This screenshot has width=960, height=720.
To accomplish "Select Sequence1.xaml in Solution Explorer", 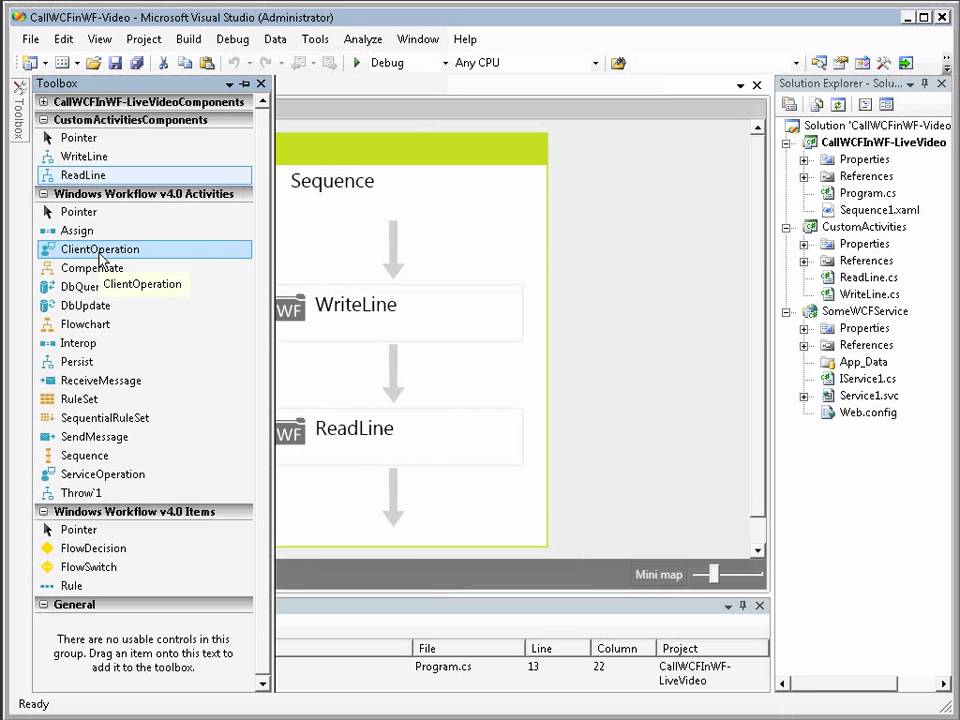I will point(879,210).
